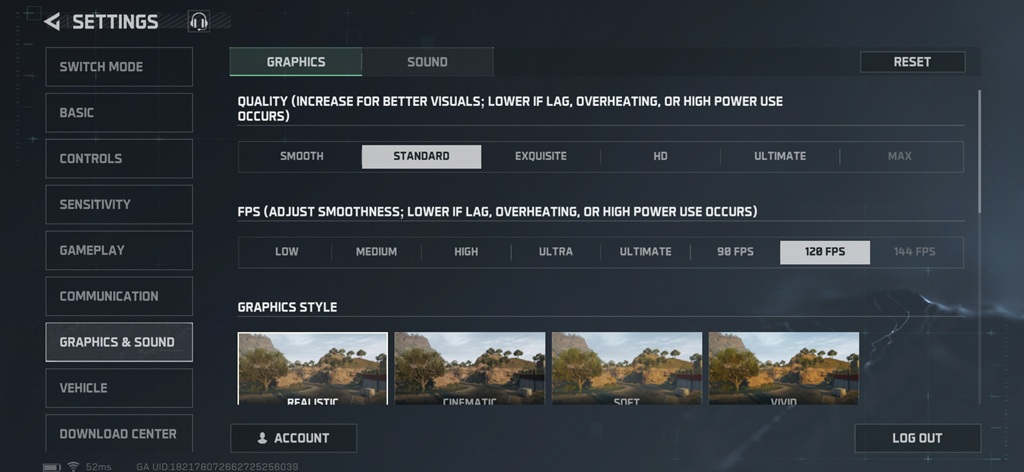1024x472 pixels.
Task: Select the Graphics tab
Action: [x=296, y=62]
